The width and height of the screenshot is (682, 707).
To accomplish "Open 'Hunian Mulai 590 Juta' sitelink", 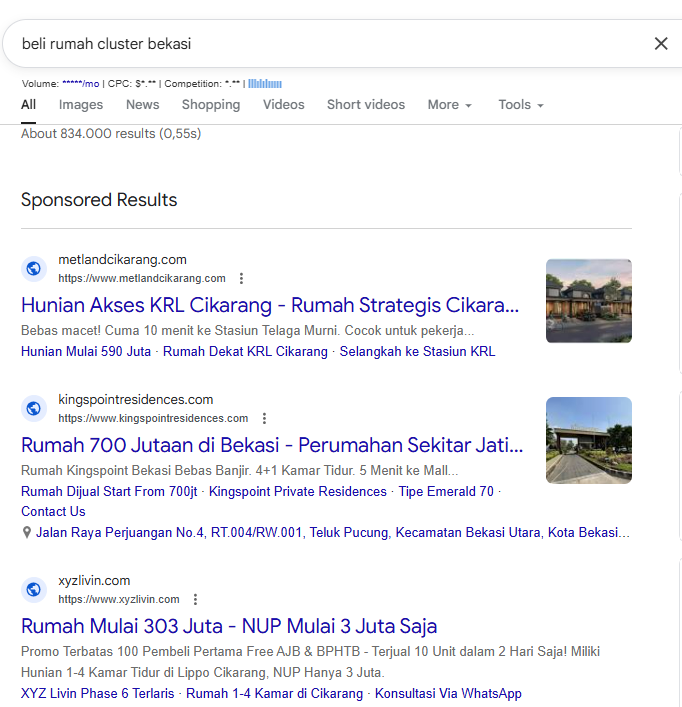I will (x=86, y=352).
